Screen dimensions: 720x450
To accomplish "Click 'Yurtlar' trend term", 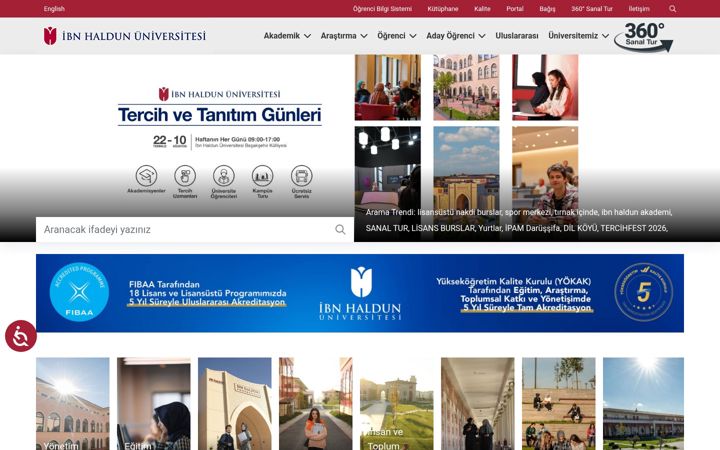I will [490, 228].
